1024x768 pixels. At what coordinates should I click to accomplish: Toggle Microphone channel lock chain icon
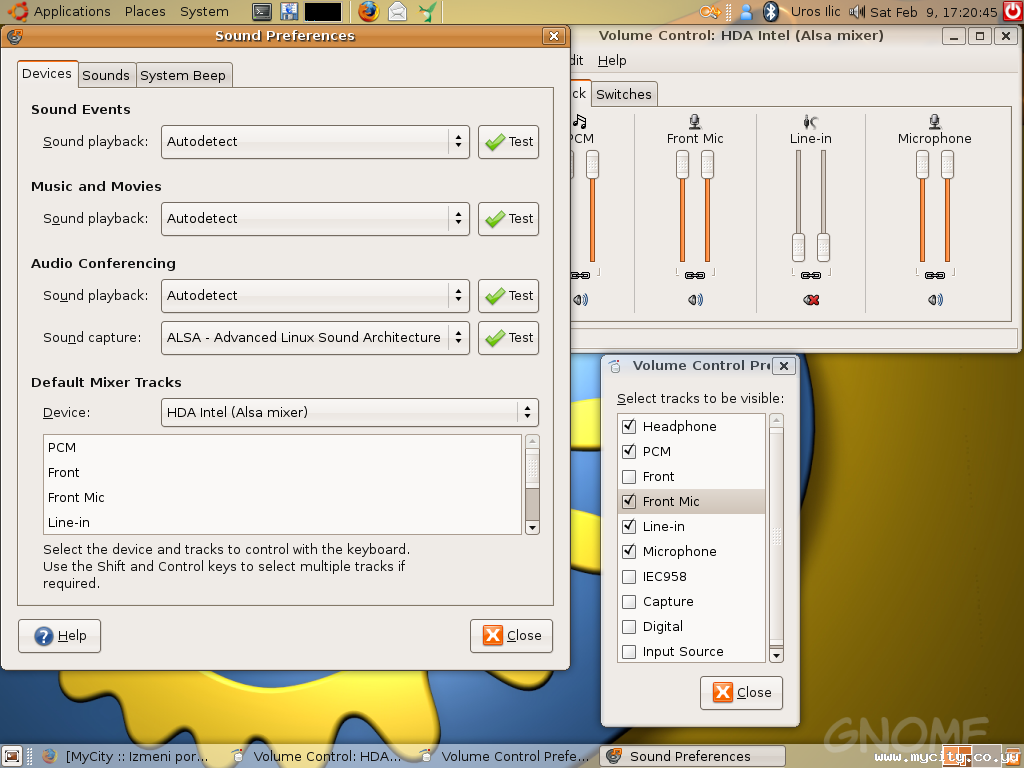point(935,276)
